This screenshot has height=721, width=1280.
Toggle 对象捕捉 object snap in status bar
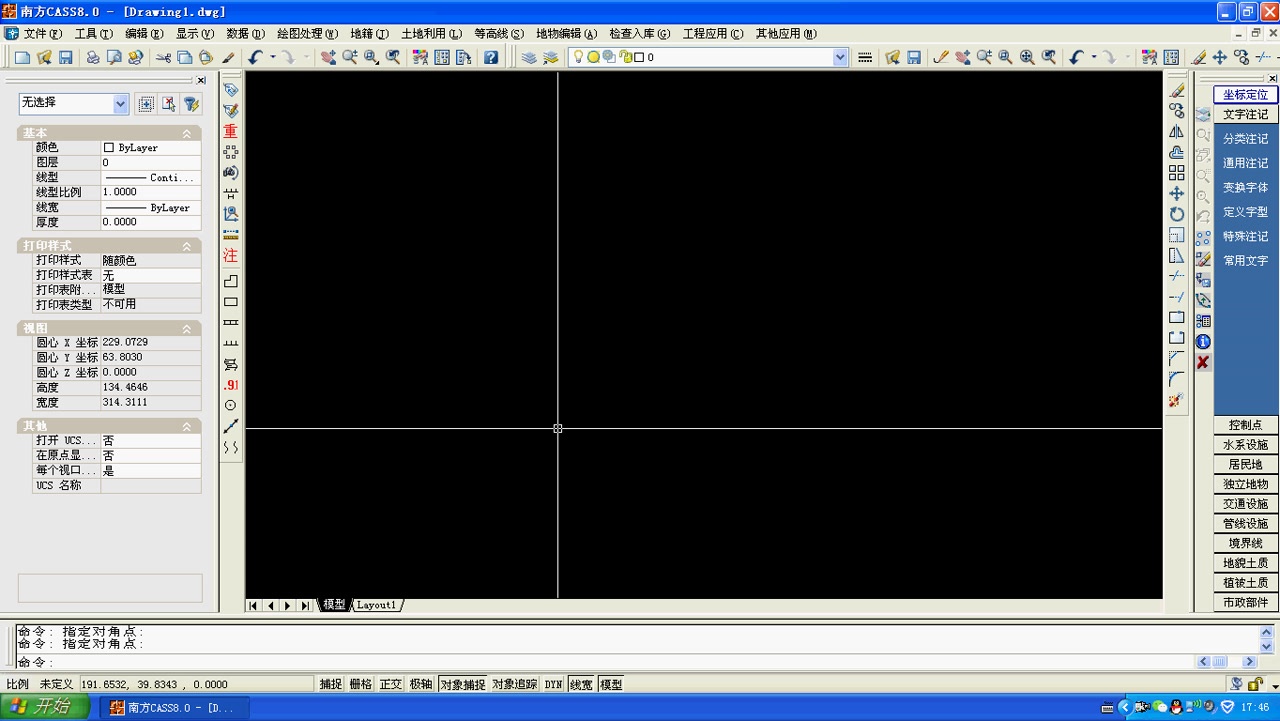(462, 684)
